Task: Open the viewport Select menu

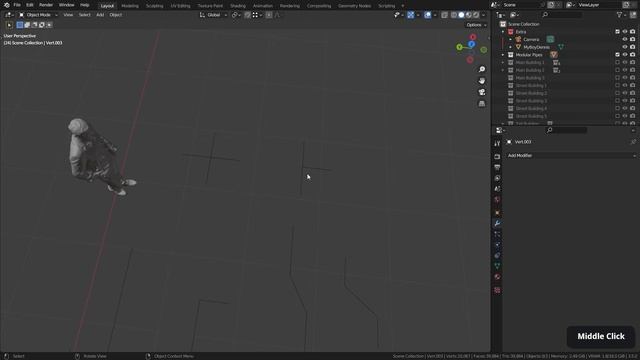Action: pyautogui.click(x=84, y=15)
